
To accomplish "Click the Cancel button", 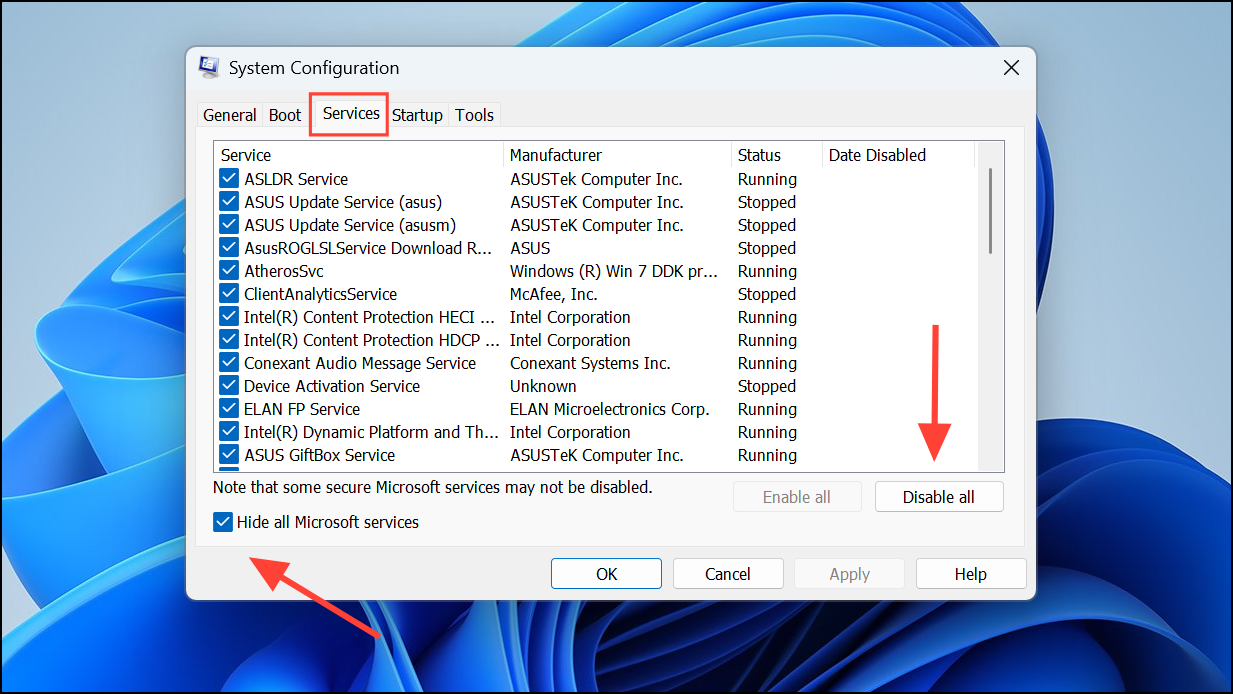I will coord(727,573).
